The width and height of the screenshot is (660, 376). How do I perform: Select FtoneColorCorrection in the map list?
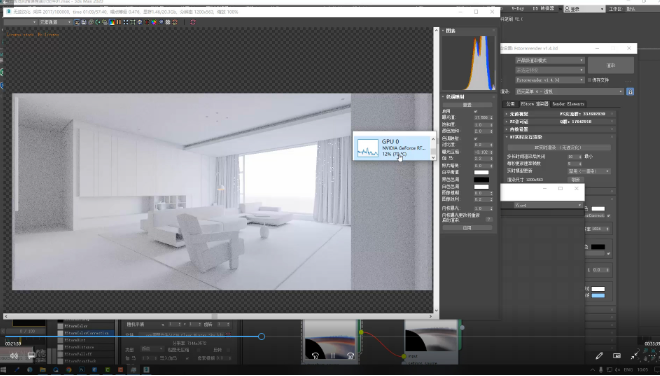pyautogui.click(x=87, y=333)
